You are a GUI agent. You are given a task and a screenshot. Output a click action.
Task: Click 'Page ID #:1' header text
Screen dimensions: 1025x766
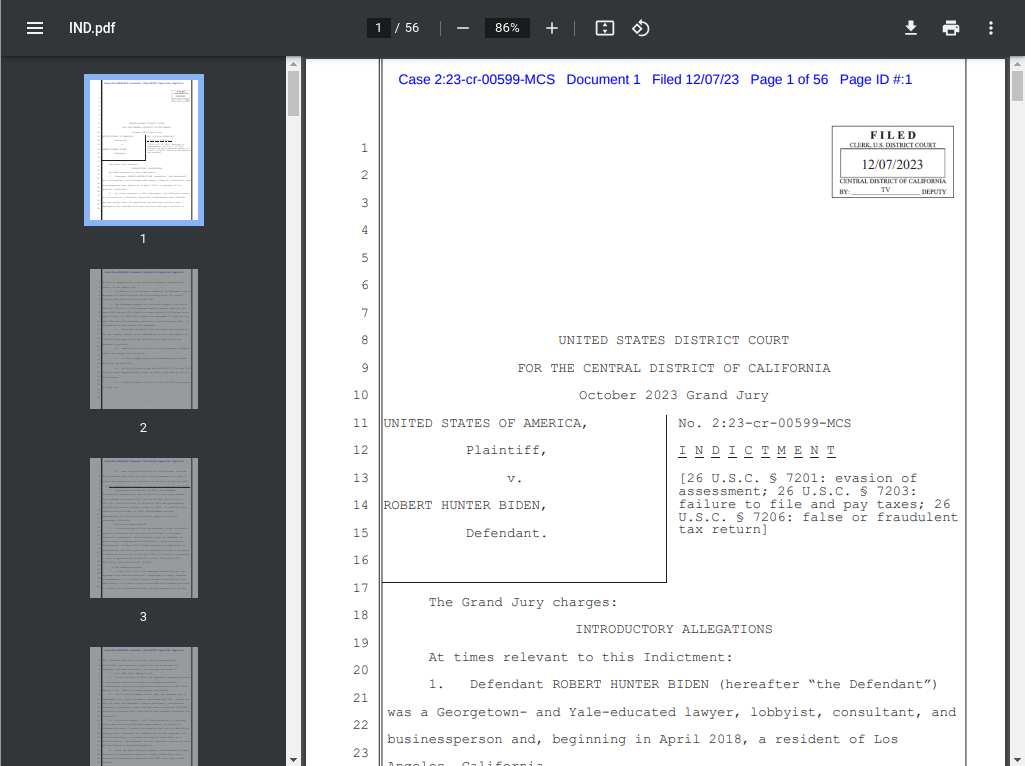pyautogui.click(x=876, y=80)
